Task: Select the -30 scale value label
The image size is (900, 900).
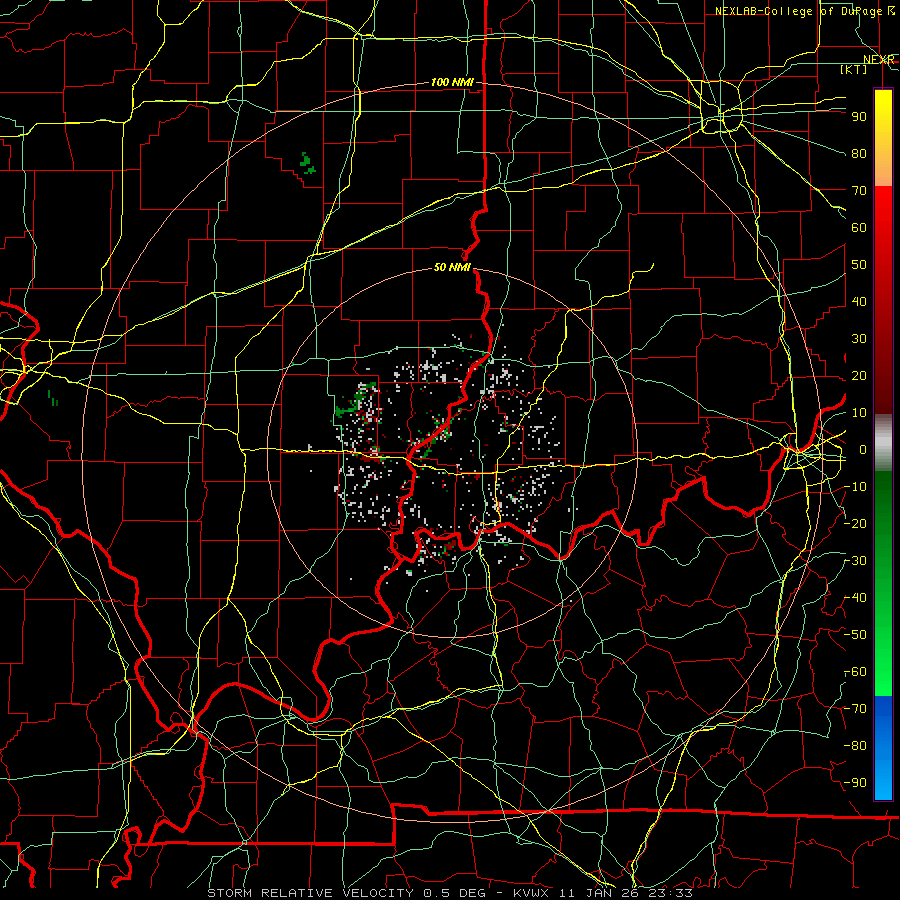Action: 856,561
